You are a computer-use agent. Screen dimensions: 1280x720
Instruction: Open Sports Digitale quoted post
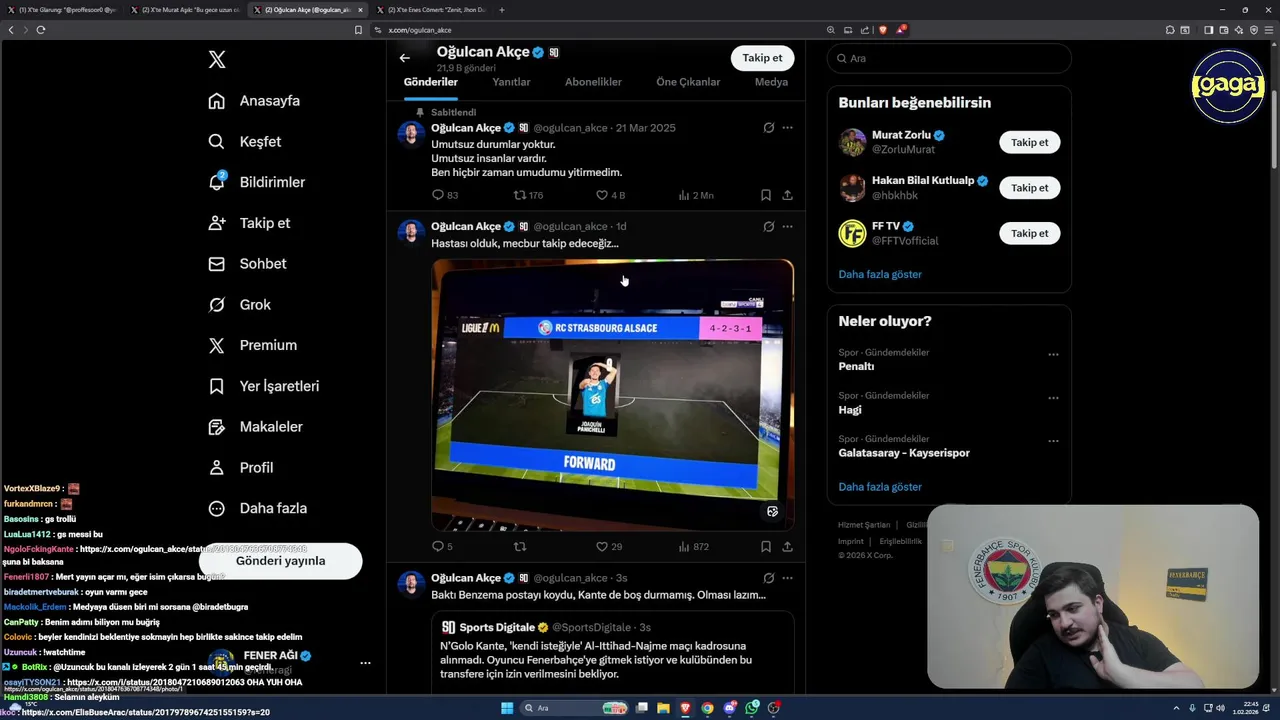click(613, 650)
